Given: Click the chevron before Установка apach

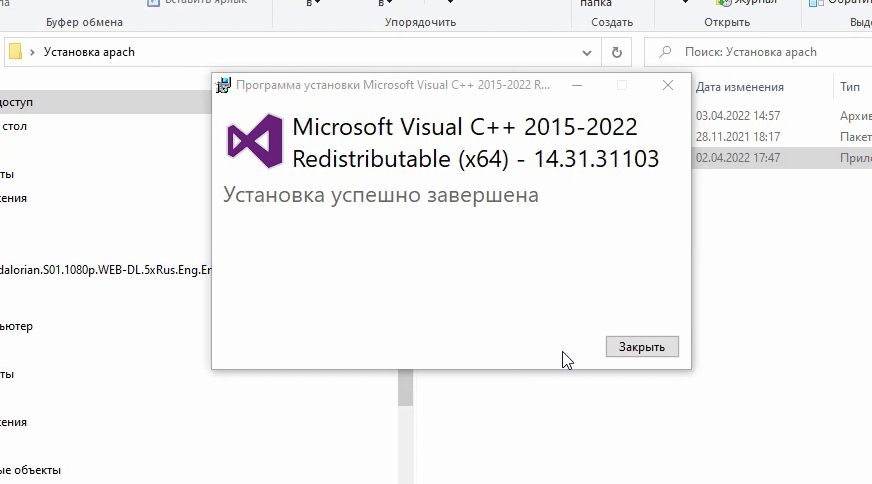Looking at the screenshot, I should (x=32, y=52).
